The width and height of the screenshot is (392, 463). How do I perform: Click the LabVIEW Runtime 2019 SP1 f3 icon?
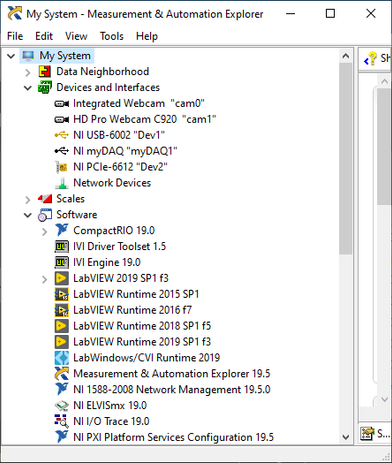tap(62, 342)
